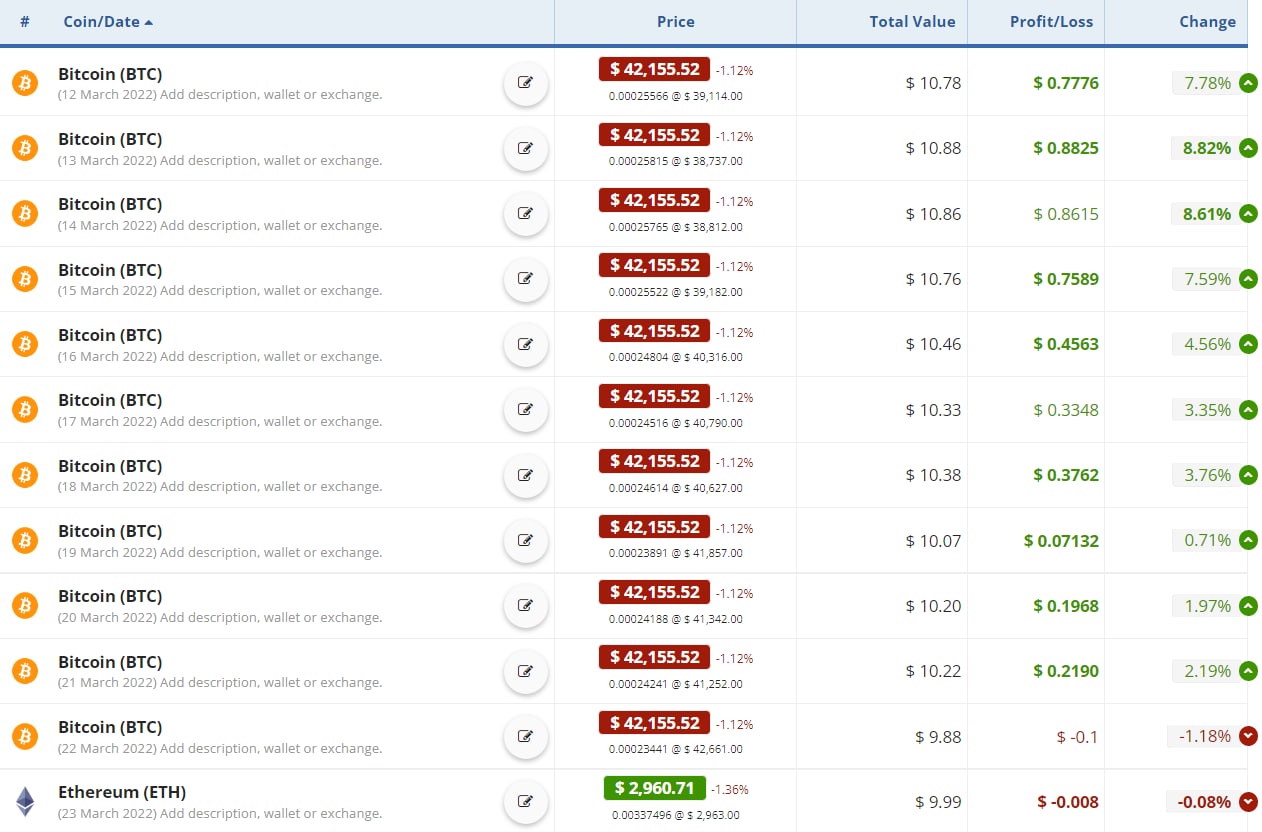Sort by Change column header
The height and width of the screenshot is (832, 1262).
click(1208, 22)
